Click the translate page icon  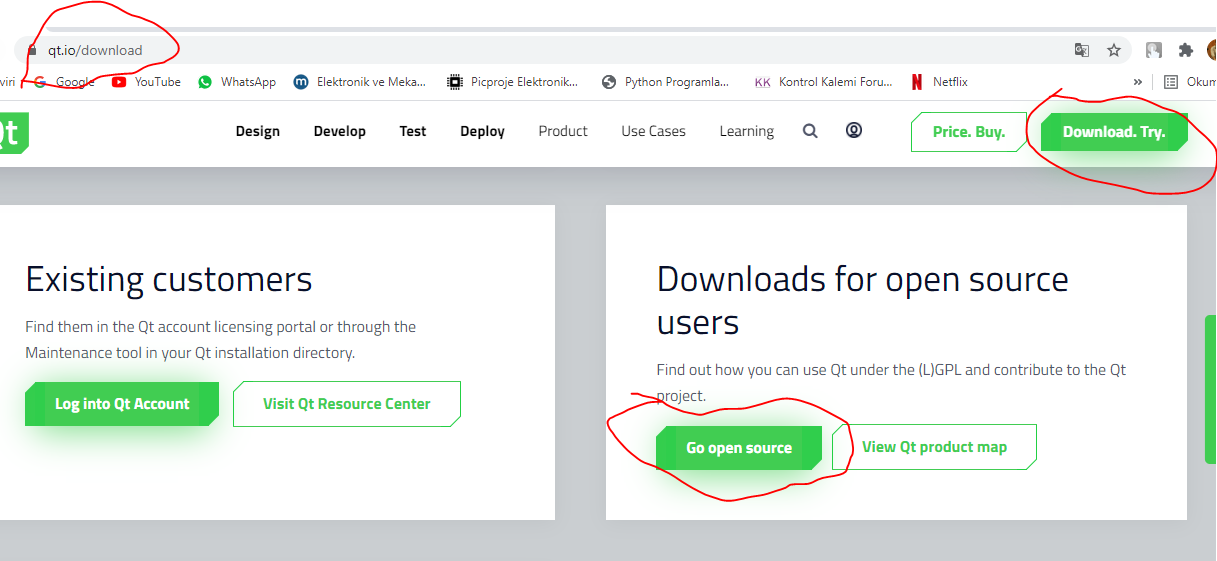pyautogui.click(x=1082, y=50)
